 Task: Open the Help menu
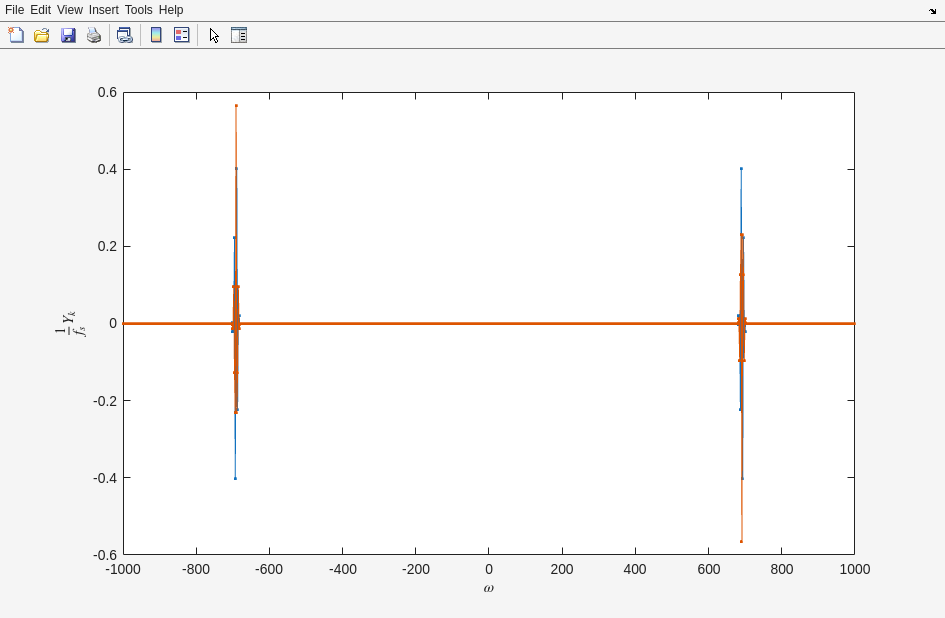(171, 10)
